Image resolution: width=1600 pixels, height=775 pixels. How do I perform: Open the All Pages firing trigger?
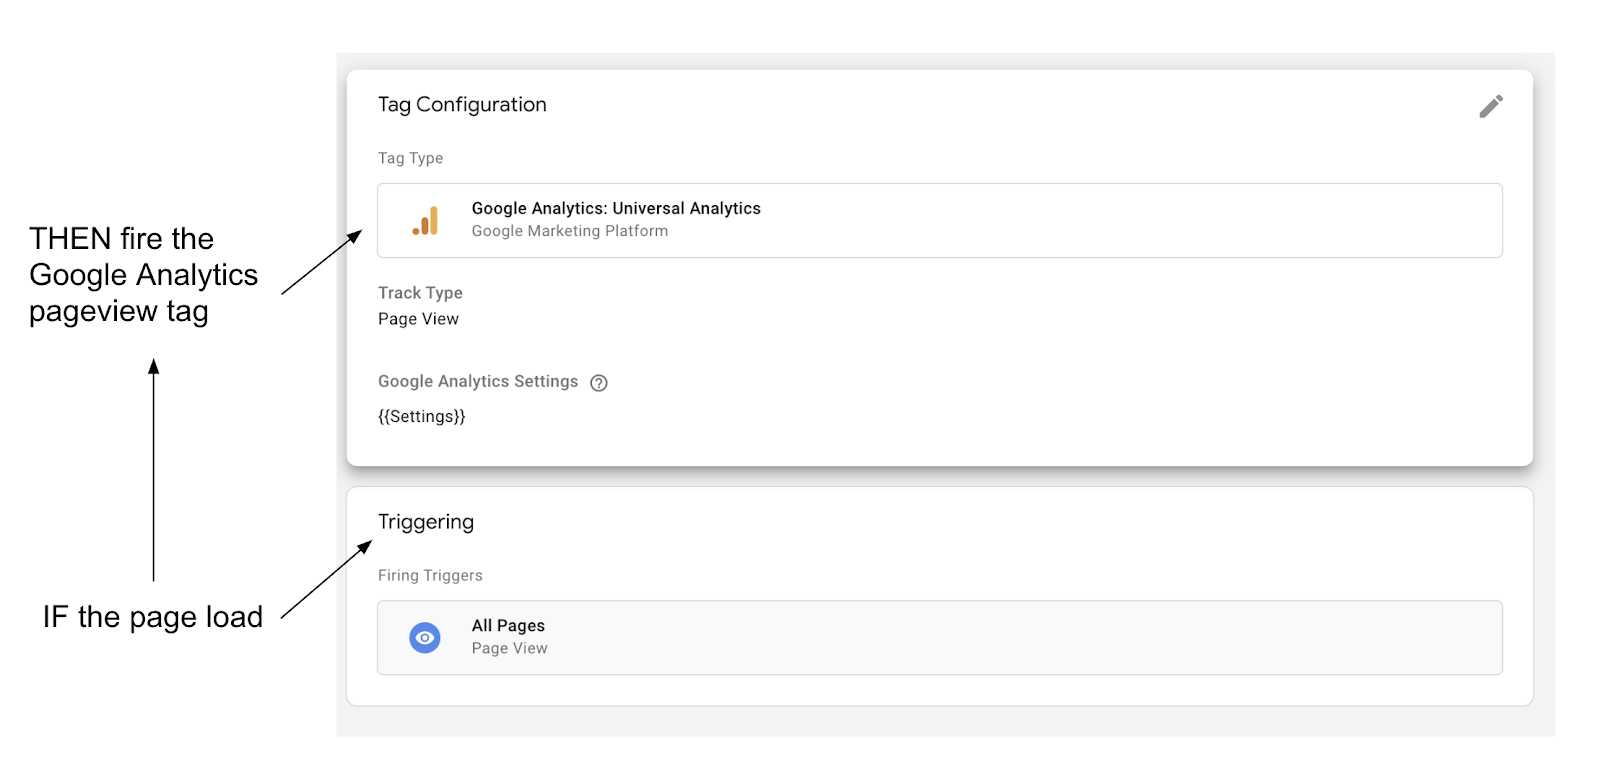click(x=508, y=625)
